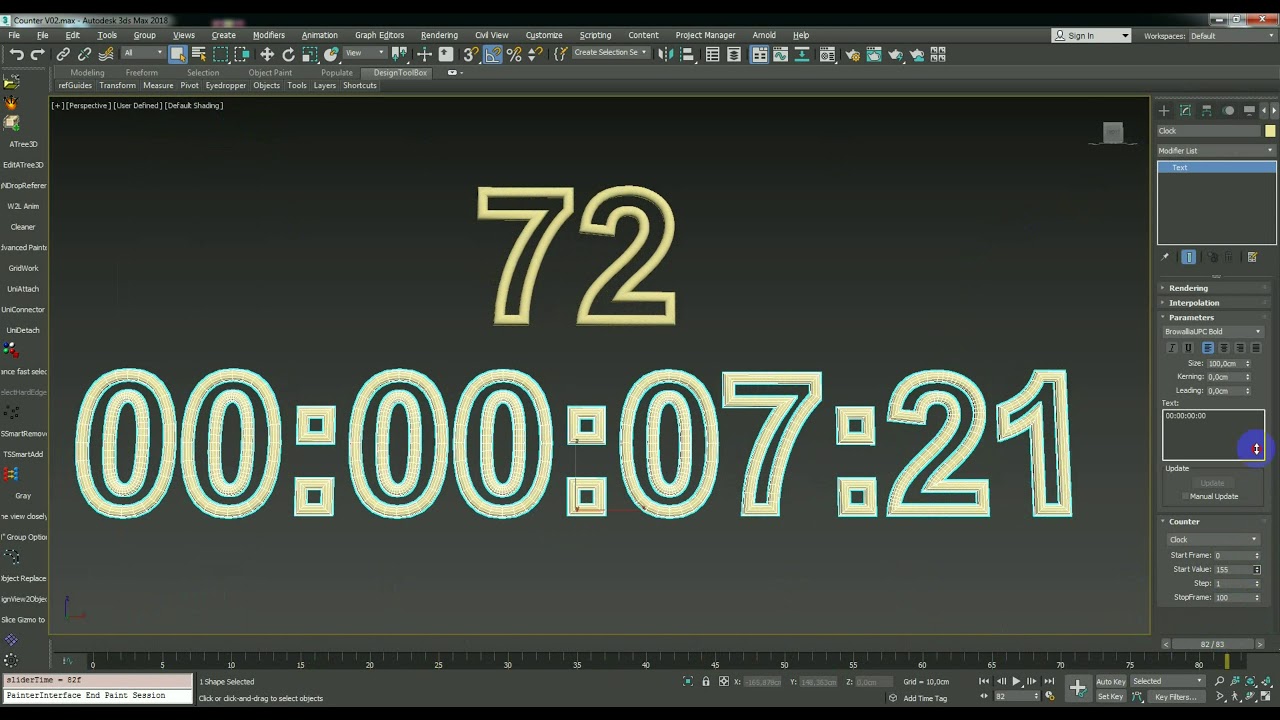Open the Render Setup teapot icon
This screenshot has height=720, width=1280.
point(851,55)
